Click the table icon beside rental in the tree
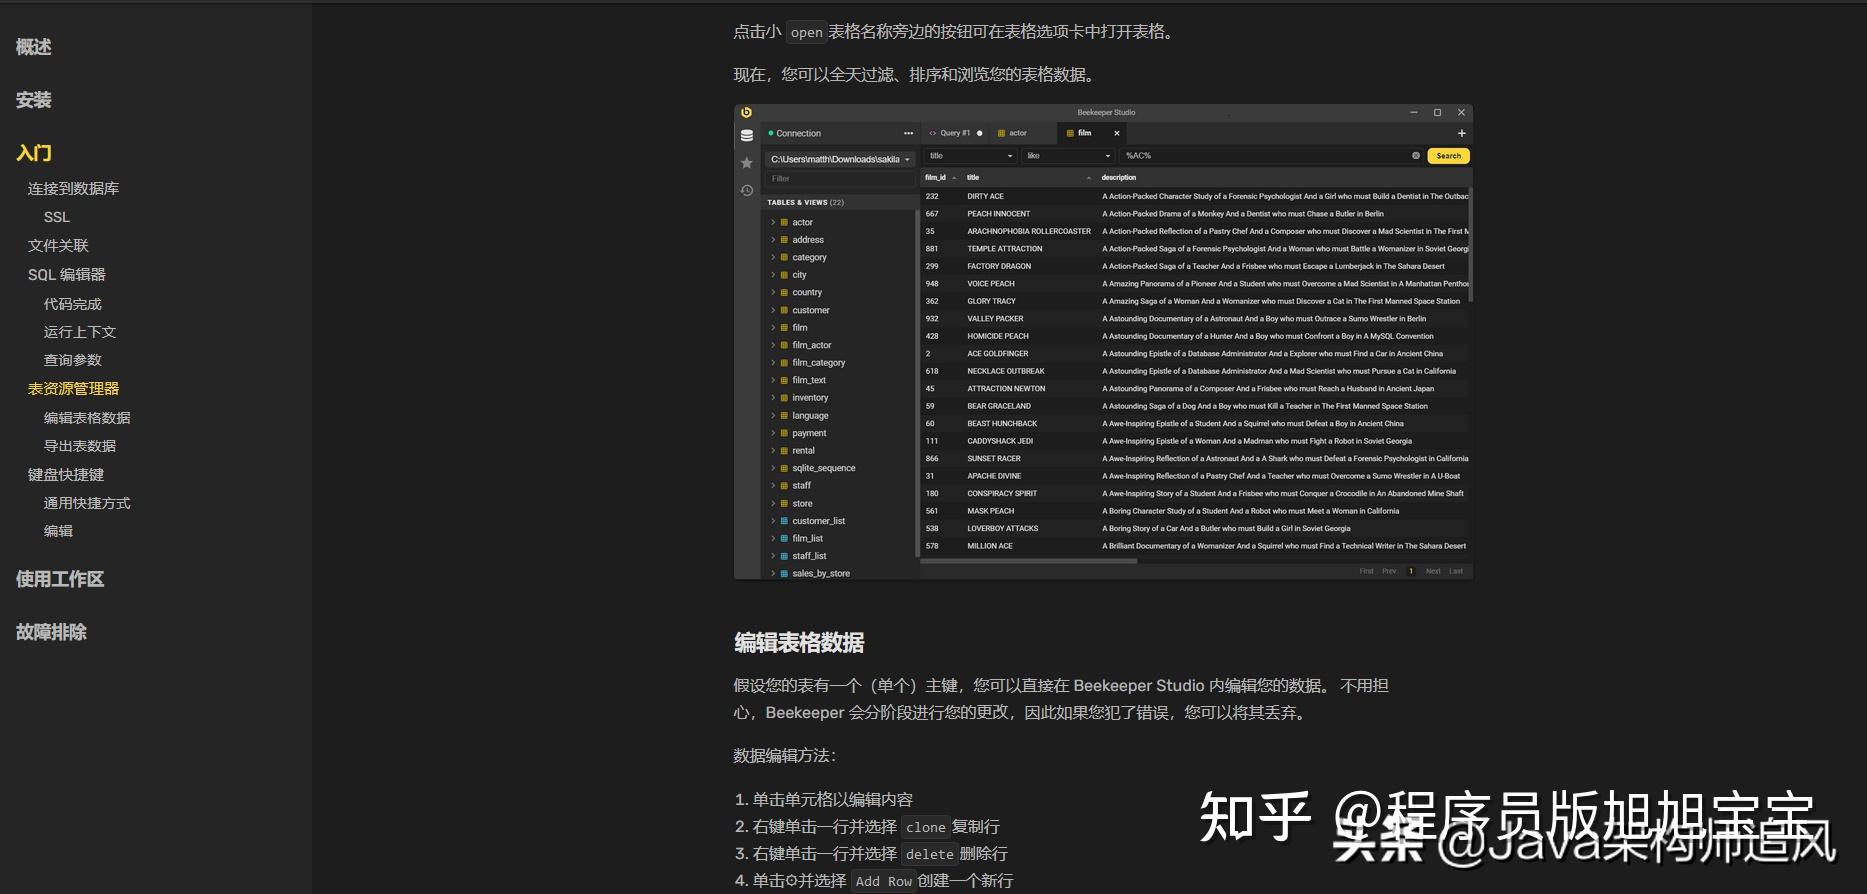1867x894 pixels. (x=784, y=451)
